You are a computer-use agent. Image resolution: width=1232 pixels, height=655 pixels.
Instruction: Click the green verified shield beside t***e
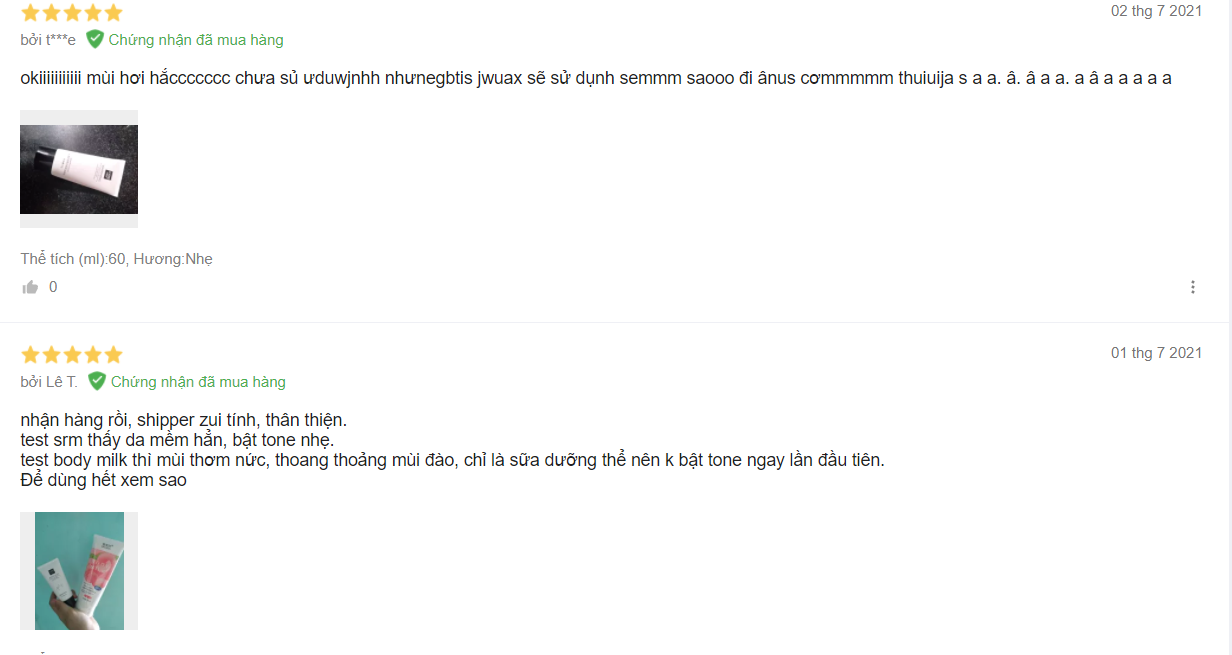coord(95,39)
